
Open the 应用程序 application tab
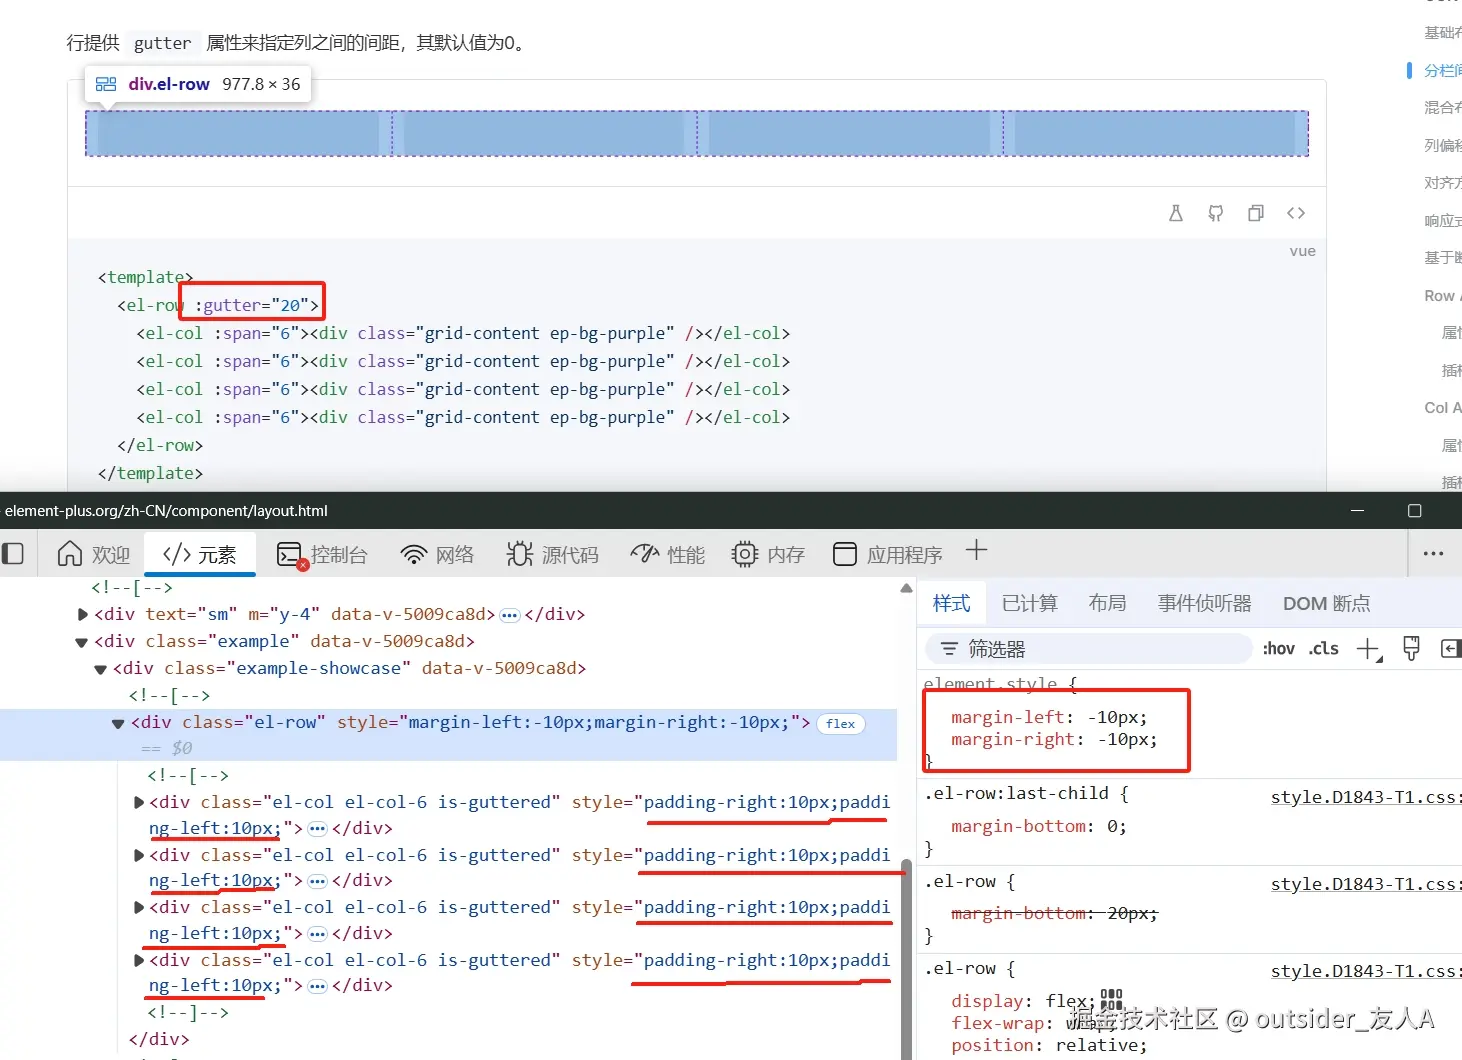(888, 554)
